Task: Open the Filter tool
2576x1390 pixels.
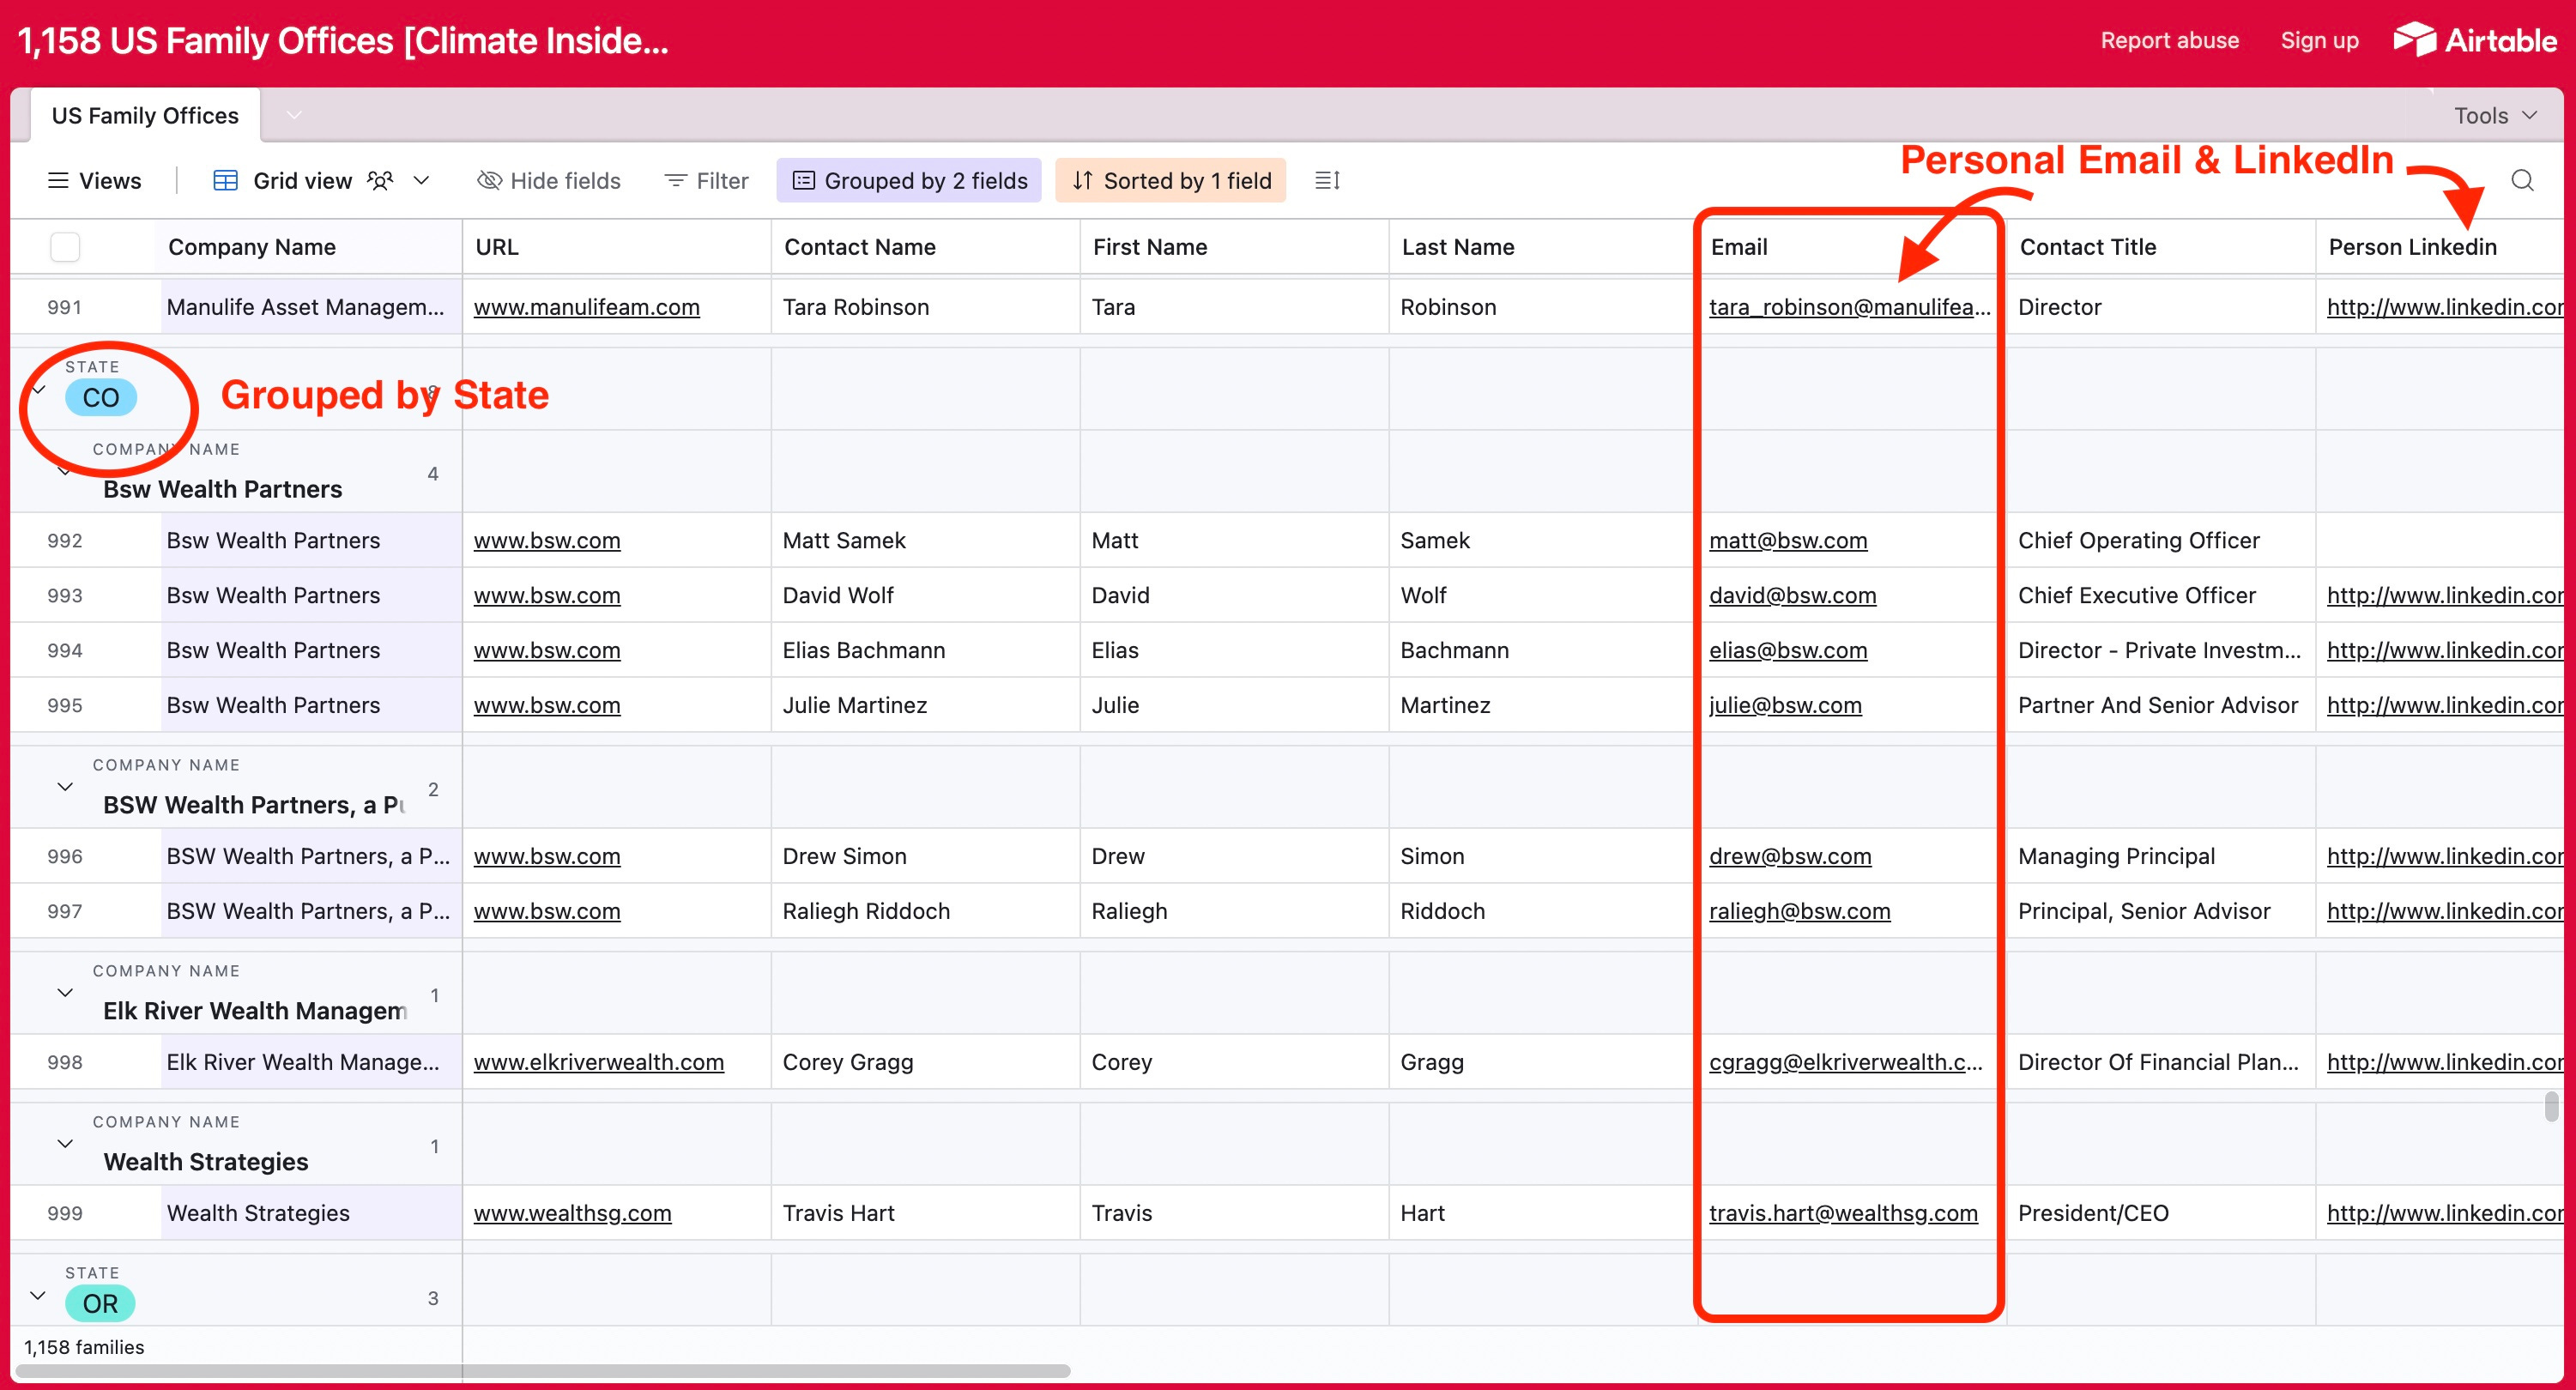Action: pyautogui.click(x=706, y=180)
